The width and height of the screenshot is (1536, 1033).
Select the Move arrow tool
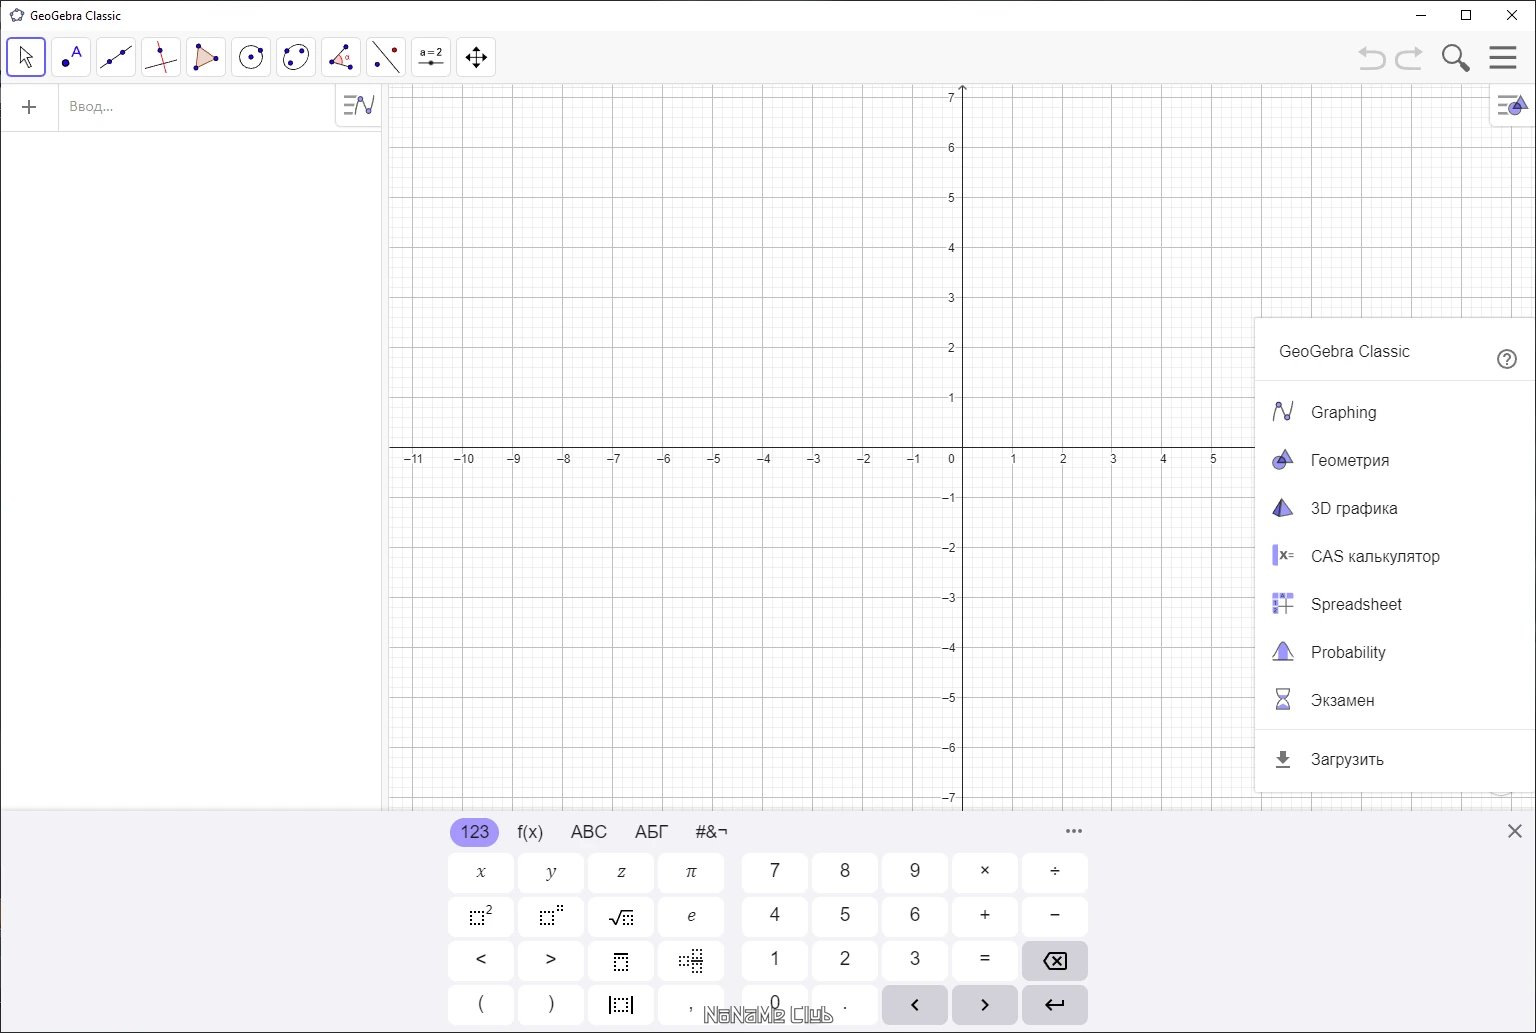coord(26,57)
